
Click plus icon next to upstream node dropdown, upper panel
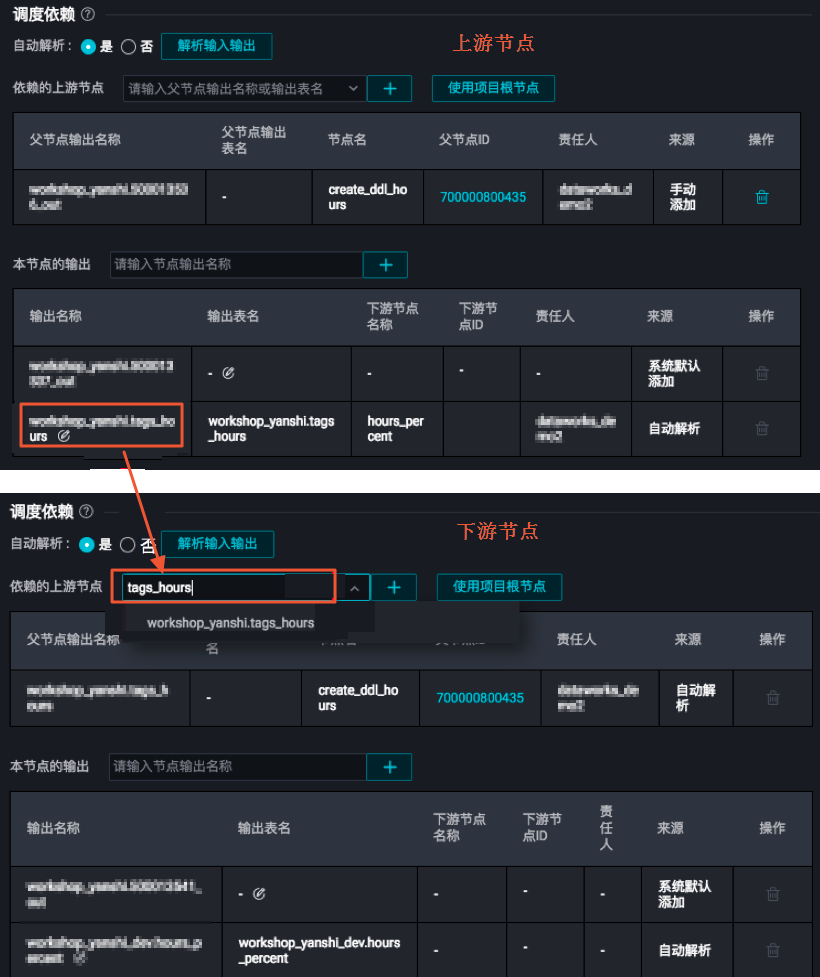point(389,88)
